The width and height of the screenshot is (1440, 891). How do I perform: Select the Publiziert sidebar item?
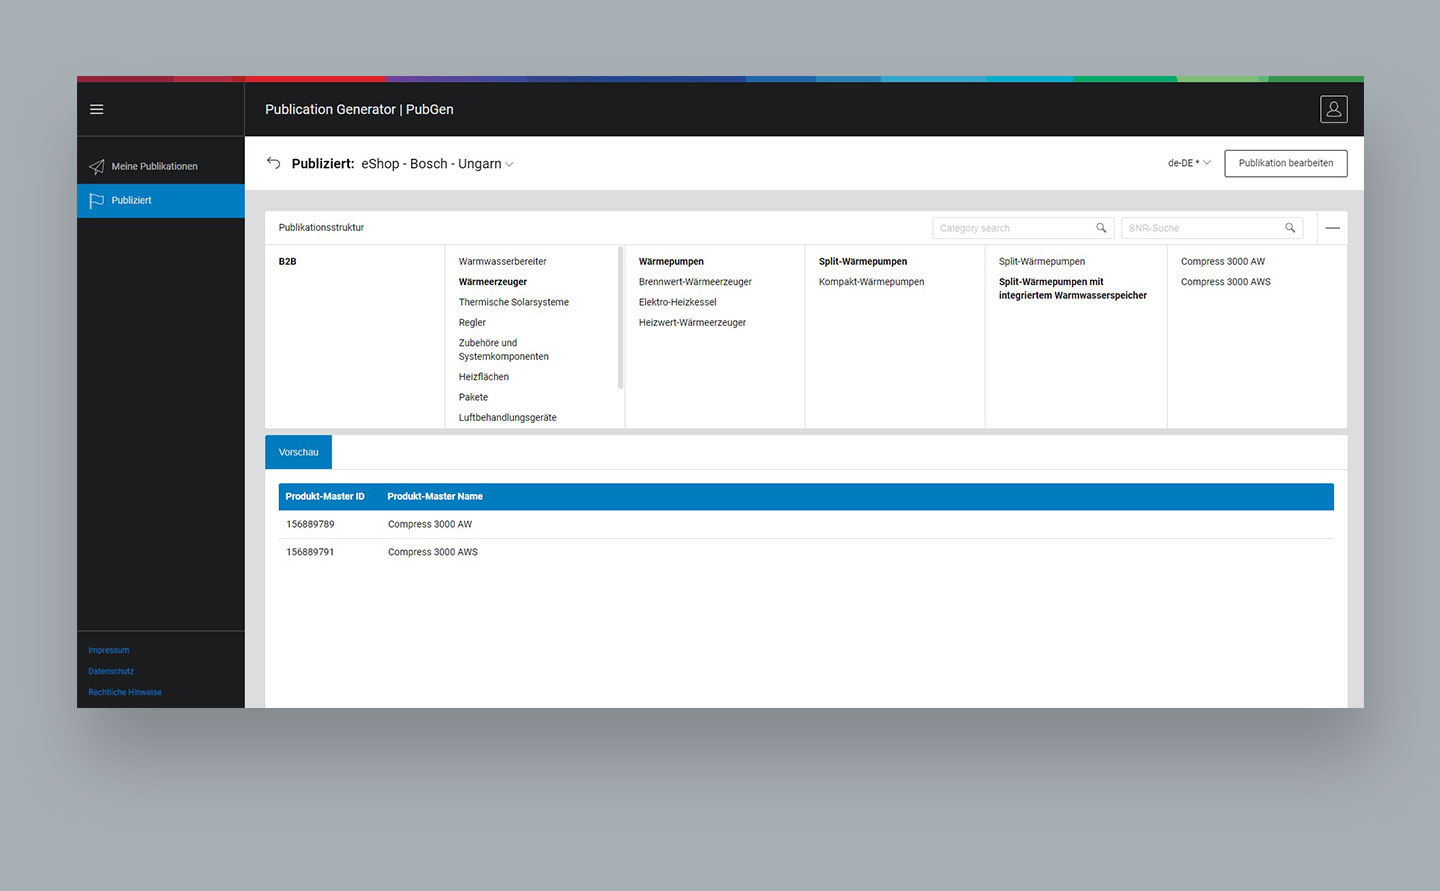(161, 200)
